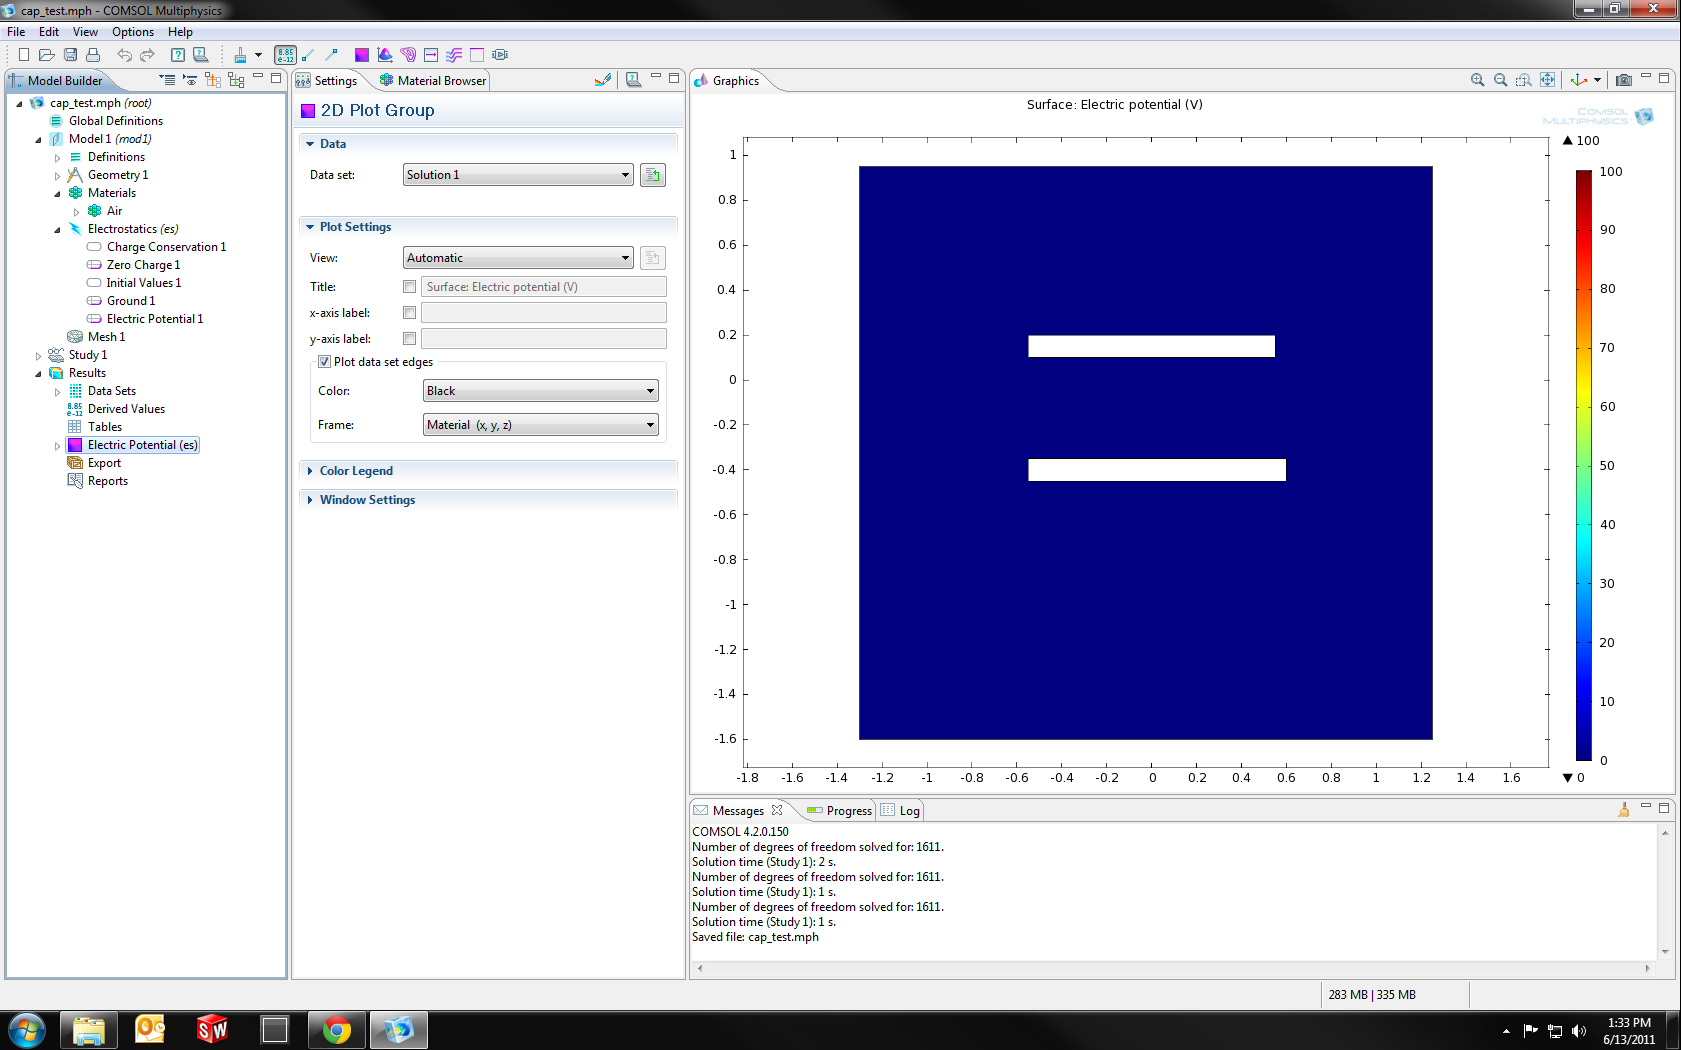Click the Undo arrow icon

pos(124,55)
